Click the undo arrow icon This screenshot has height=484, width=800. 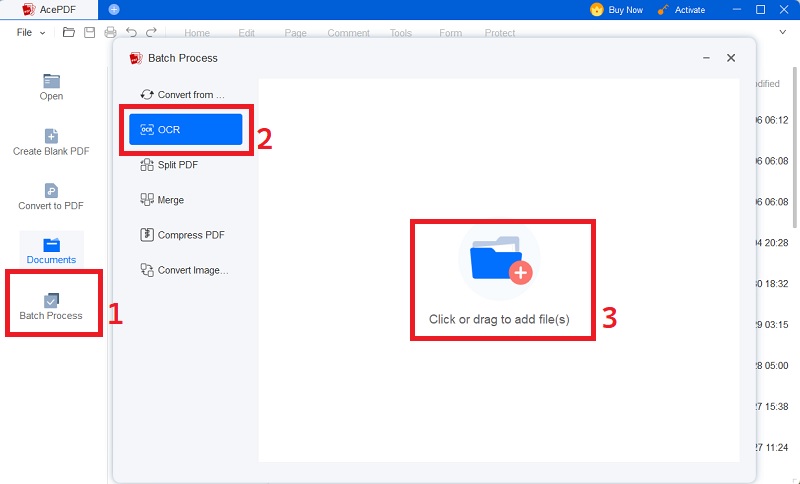tap(131, 33)
